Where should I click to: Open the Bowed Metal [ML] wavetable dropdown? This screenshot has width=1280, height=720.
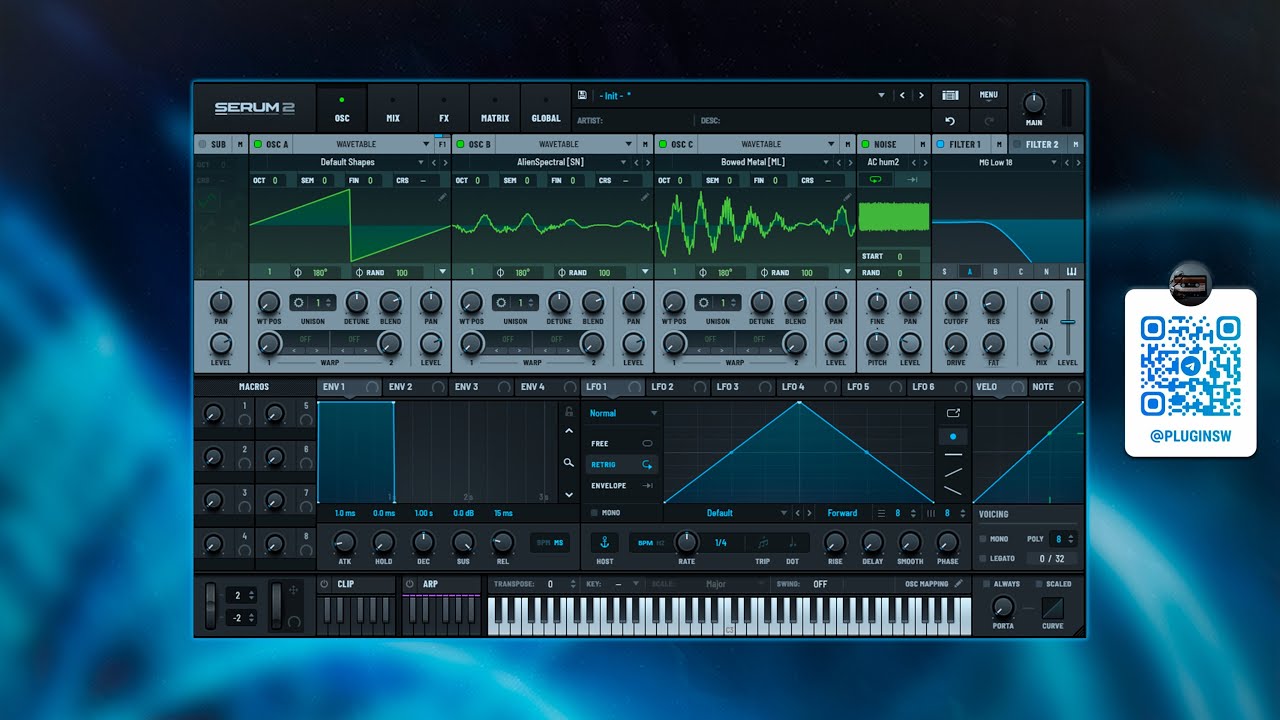[x=754, y=162]
